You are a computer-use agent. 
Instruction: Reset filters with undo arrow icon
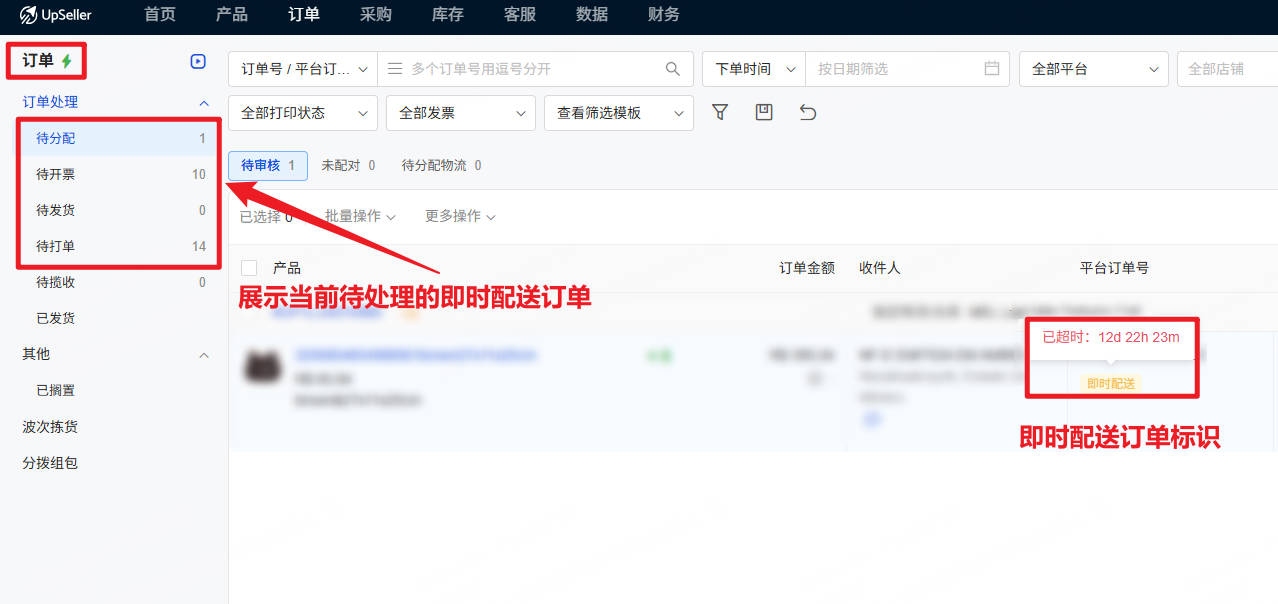click(808, 112)
